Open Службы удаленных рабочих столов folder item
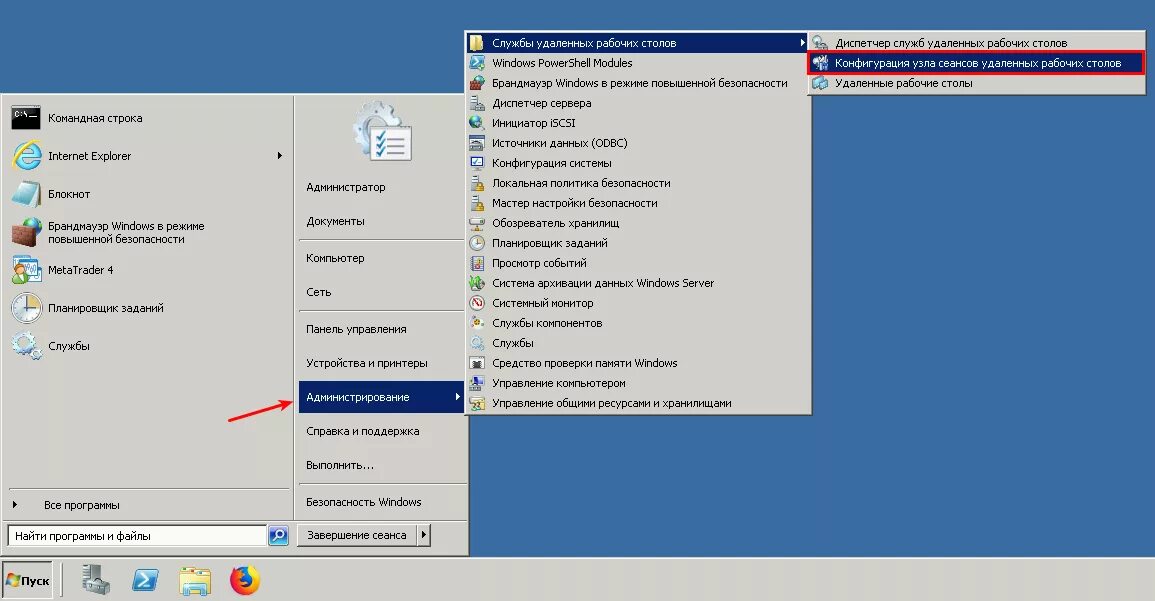The width and height of the screenshot is (1155, 601). click(x=637, y=43)
